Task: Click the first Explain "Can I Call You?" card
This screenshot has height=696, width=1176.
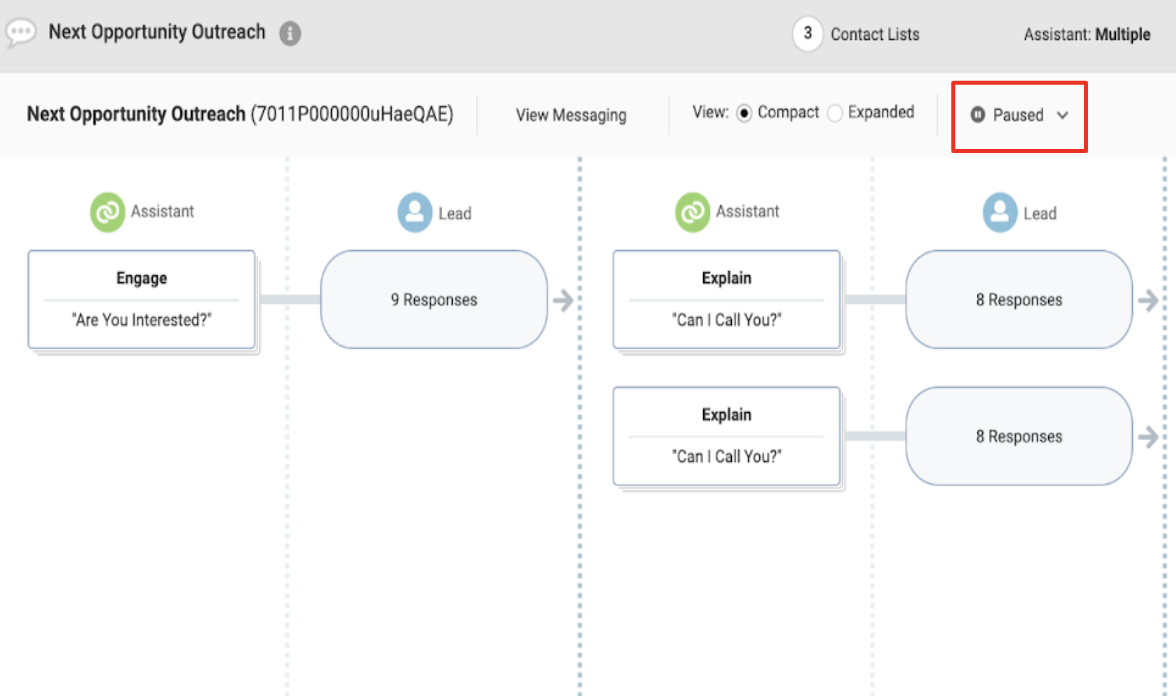Action: (727, 299)
